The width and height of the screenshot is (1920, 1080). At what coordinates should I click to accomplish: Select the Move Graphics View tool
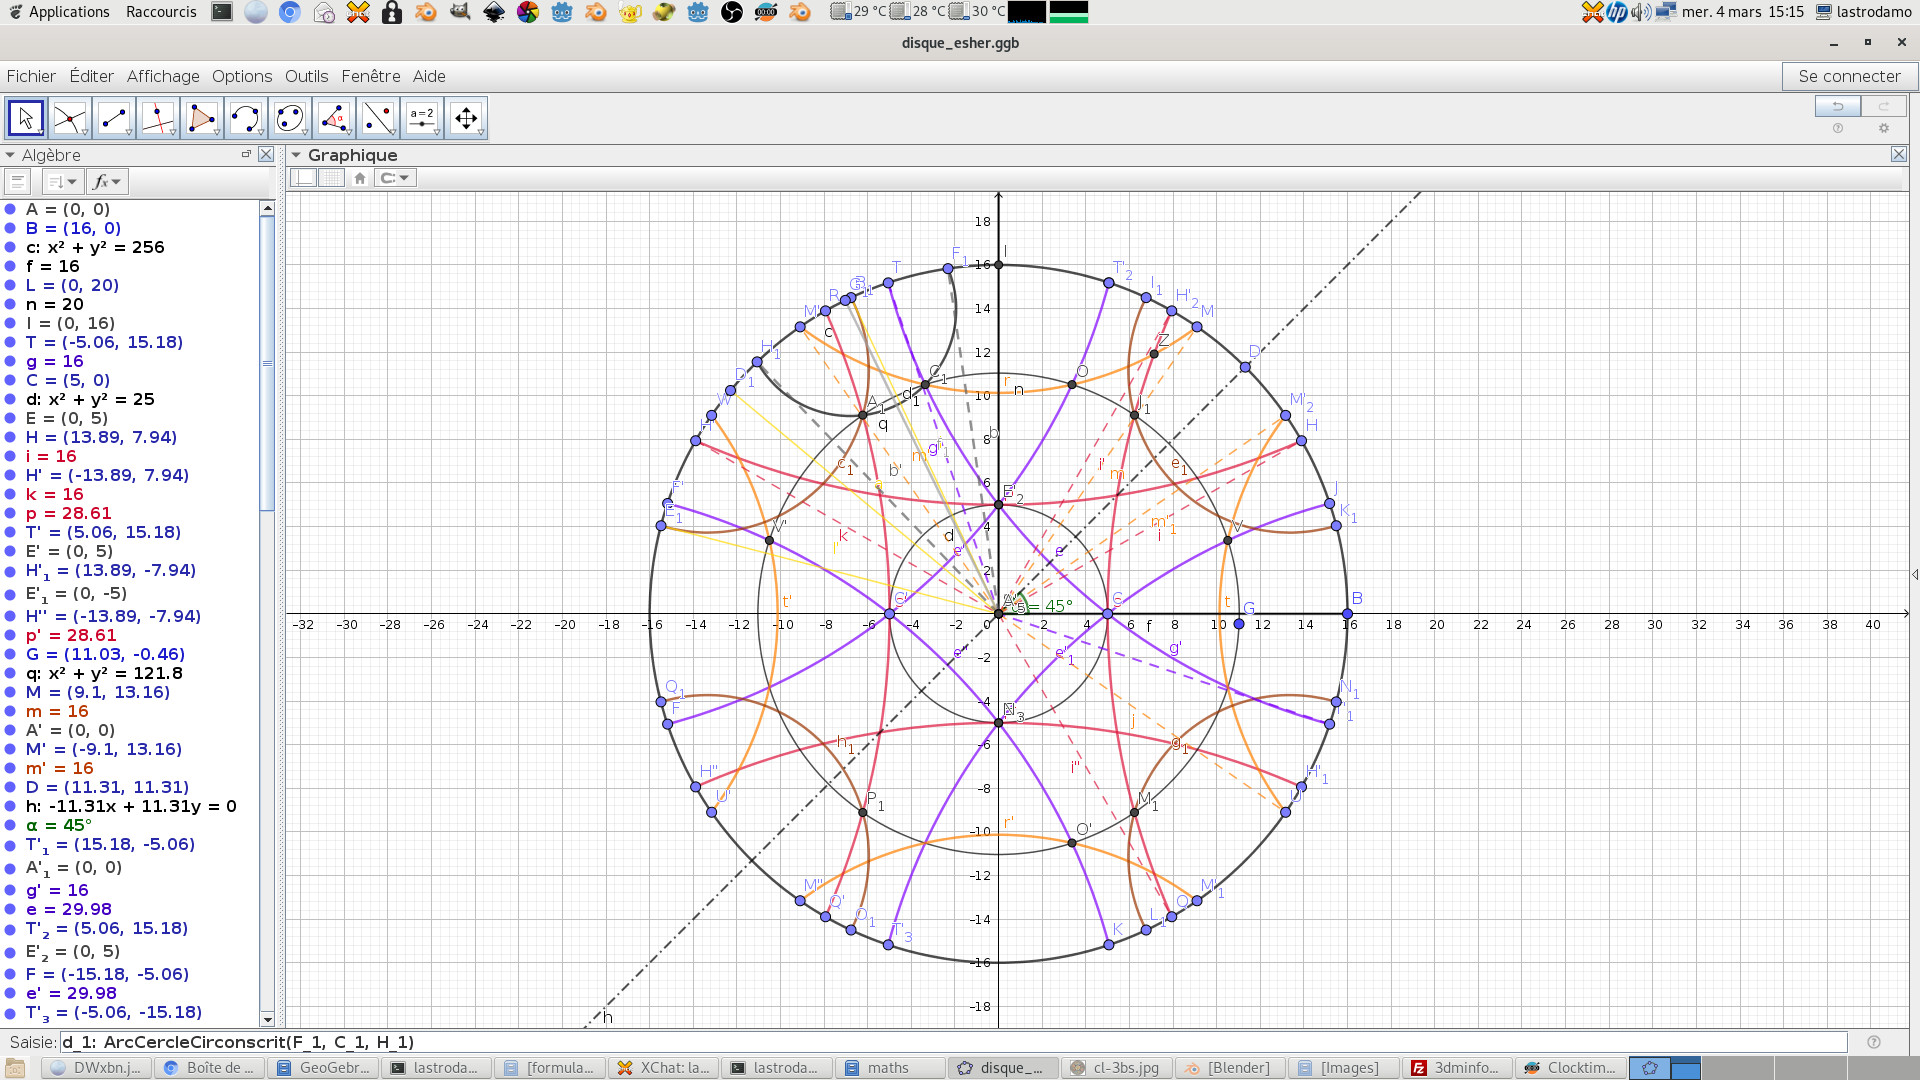click(466, 118)
